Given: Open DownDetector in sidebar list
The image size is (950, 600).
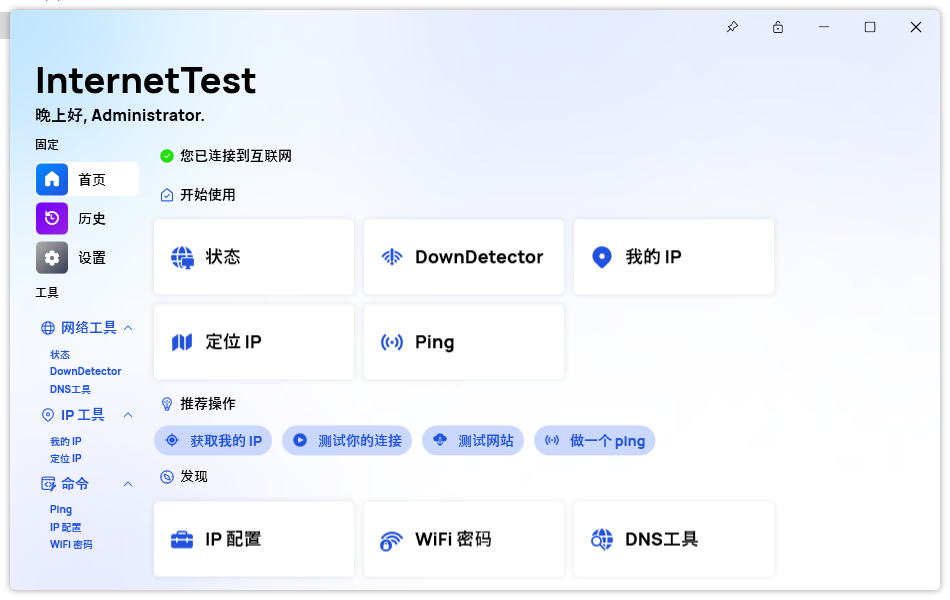Looking at the screenshot, I should [x=85, y=372].
